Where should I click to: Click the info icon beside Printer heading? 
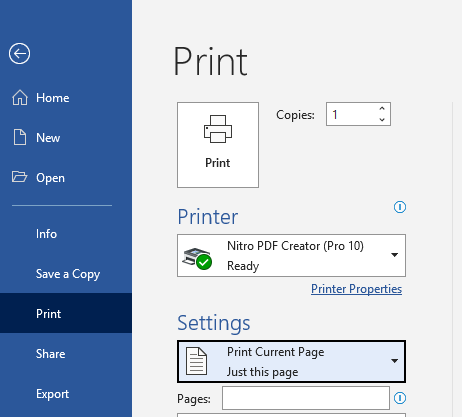[x=400, y=207]
